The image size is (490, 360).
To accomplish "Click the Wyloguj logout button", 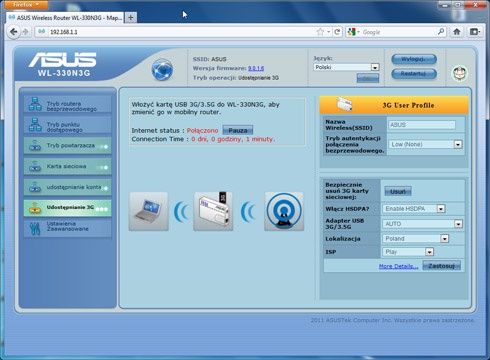I will [x=414, y=59].
